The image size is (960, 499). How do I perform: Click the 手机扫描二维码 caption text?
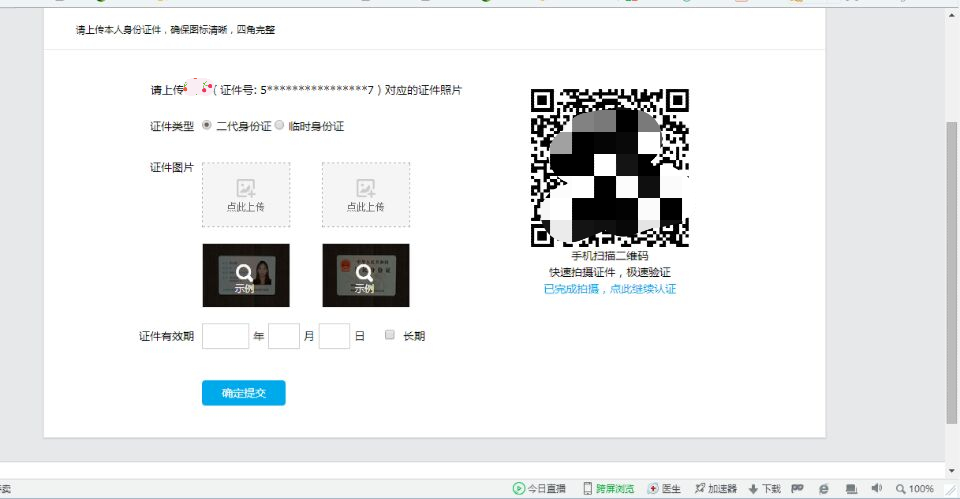(610, 256)
